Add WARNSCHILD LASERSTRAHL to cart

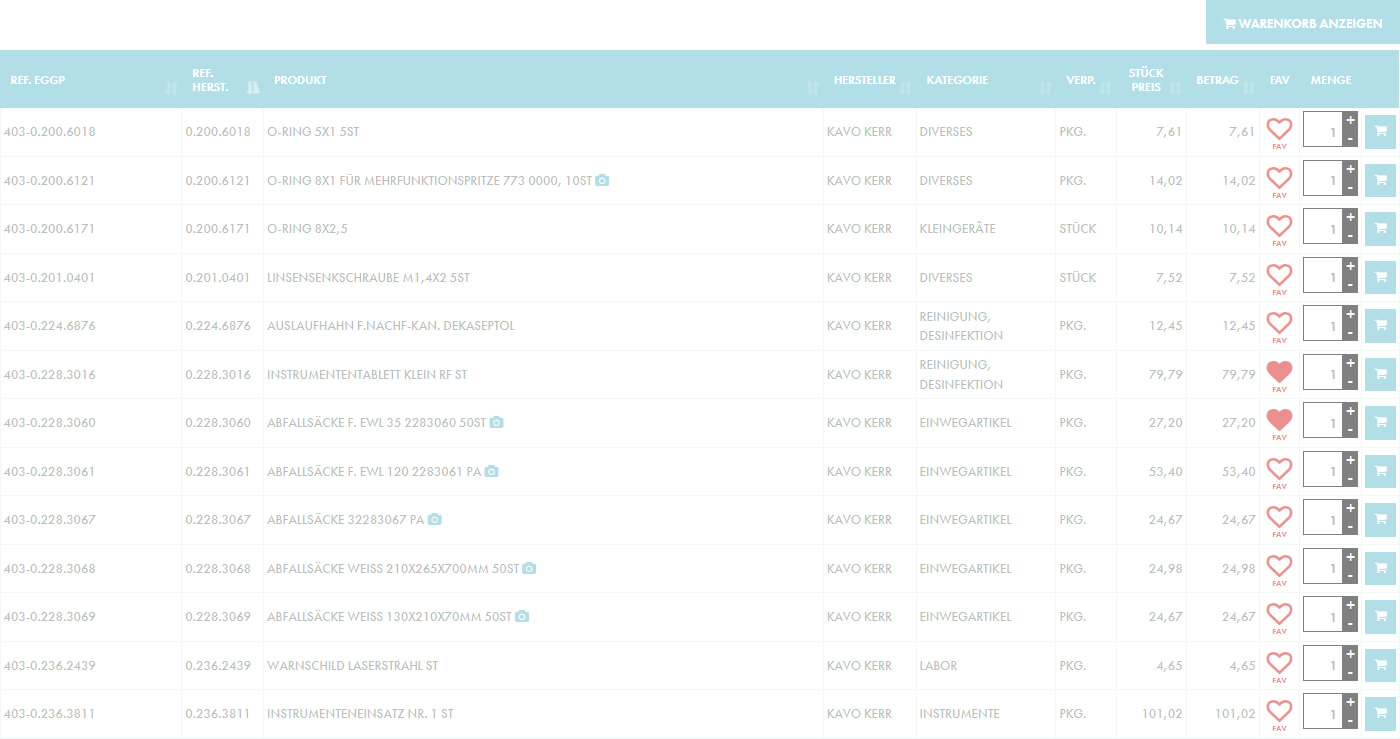(1380, 665)
